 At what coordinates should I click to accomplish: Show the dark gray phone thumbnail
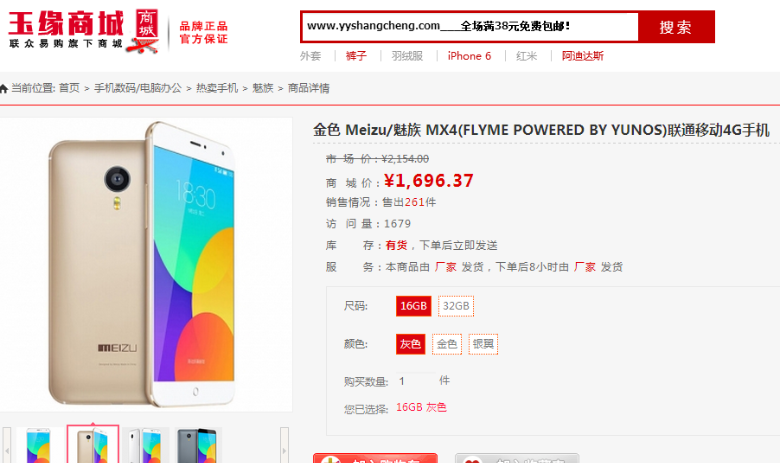(x=197, y=446)
